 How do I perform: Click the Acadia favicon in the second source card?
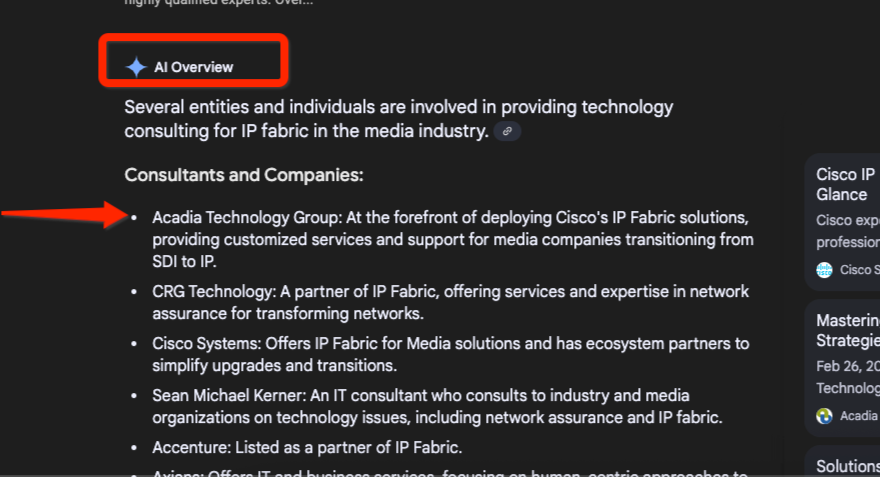click(x=824, y=415)
